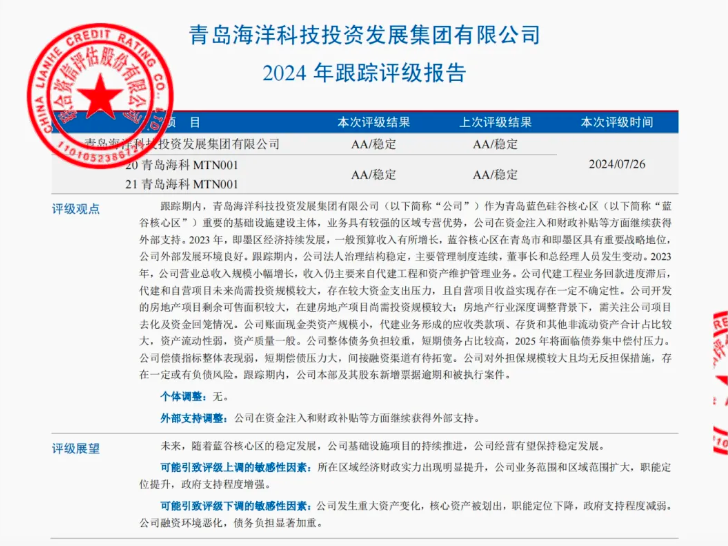Click 可能引致评级下调的敏感性因素 label

[x=234, y=506]
